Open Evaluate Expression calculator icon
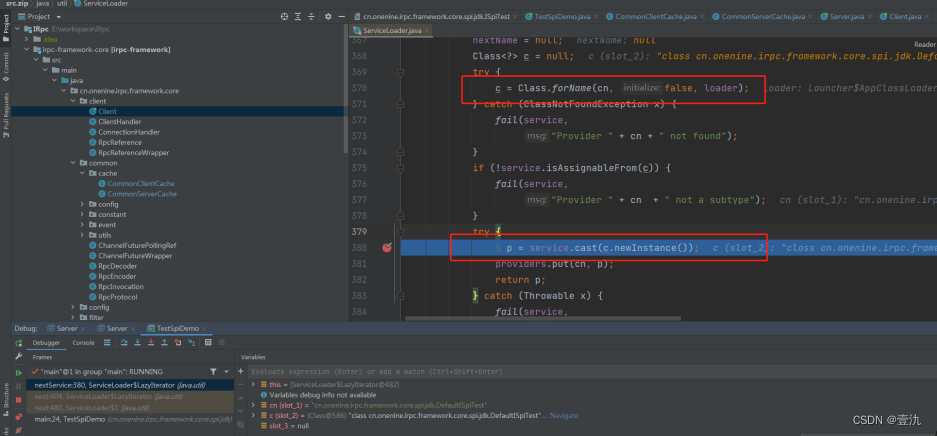937x436 pixels. tap(208, 342)
